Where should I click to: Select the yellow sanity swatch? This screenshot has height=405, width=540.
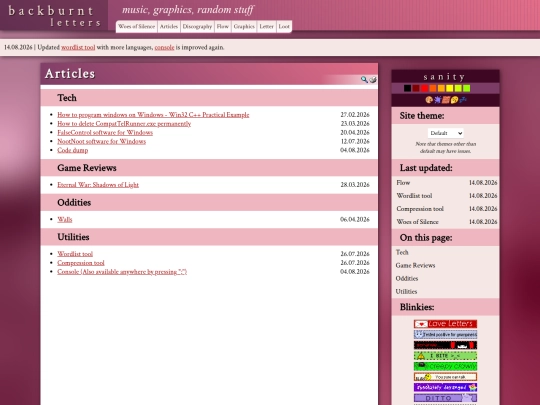[x=450, y=89]
